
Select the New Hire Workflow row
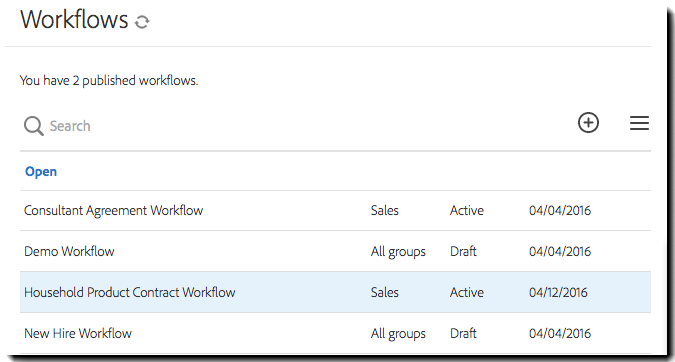335,333
